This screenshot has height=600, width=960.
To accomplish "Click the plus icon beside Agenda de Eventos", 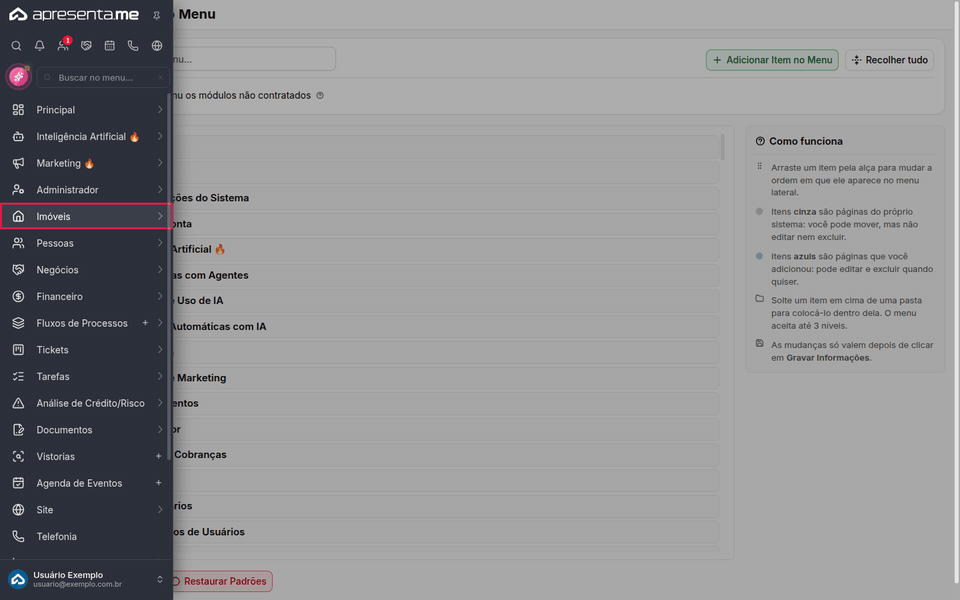I will (159, 483).
